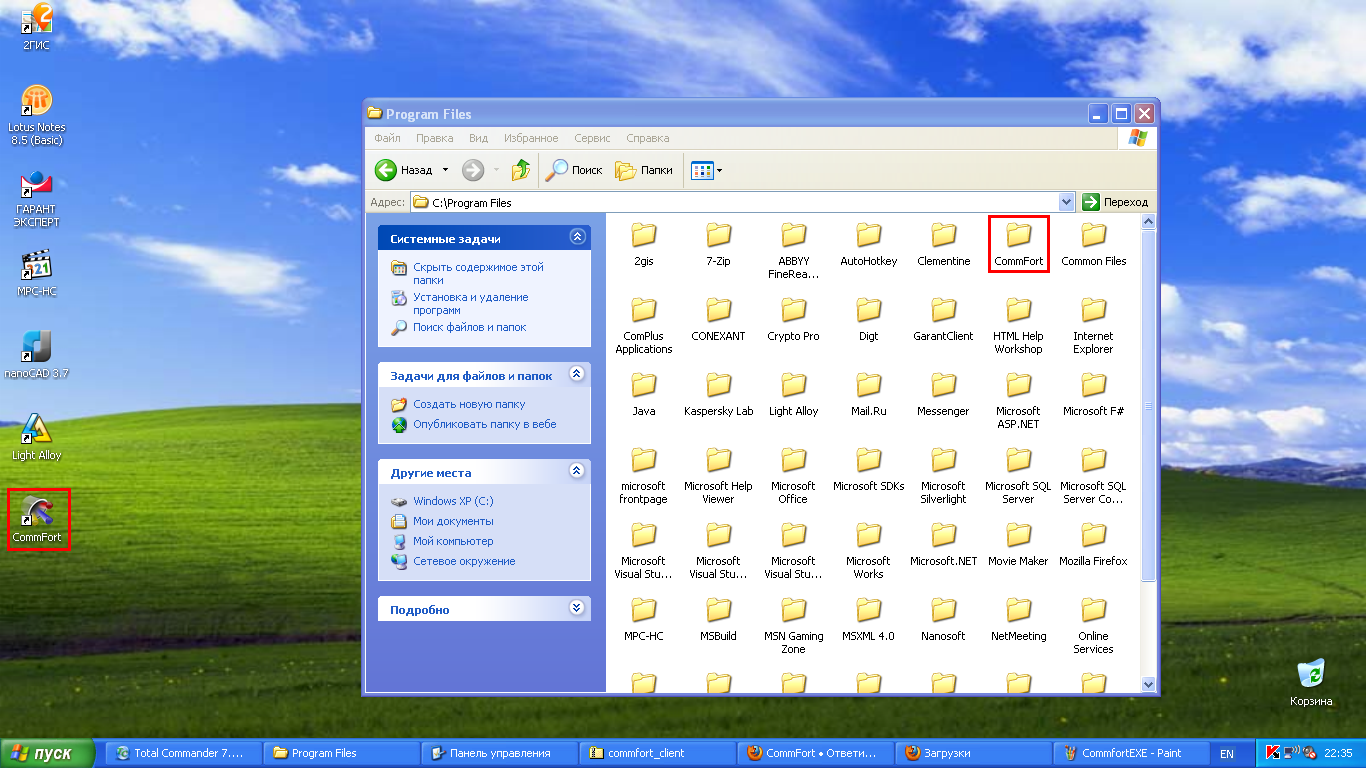
Task: Click the vertical scrollbar down arrow
Action: (x=1148, y=684)
